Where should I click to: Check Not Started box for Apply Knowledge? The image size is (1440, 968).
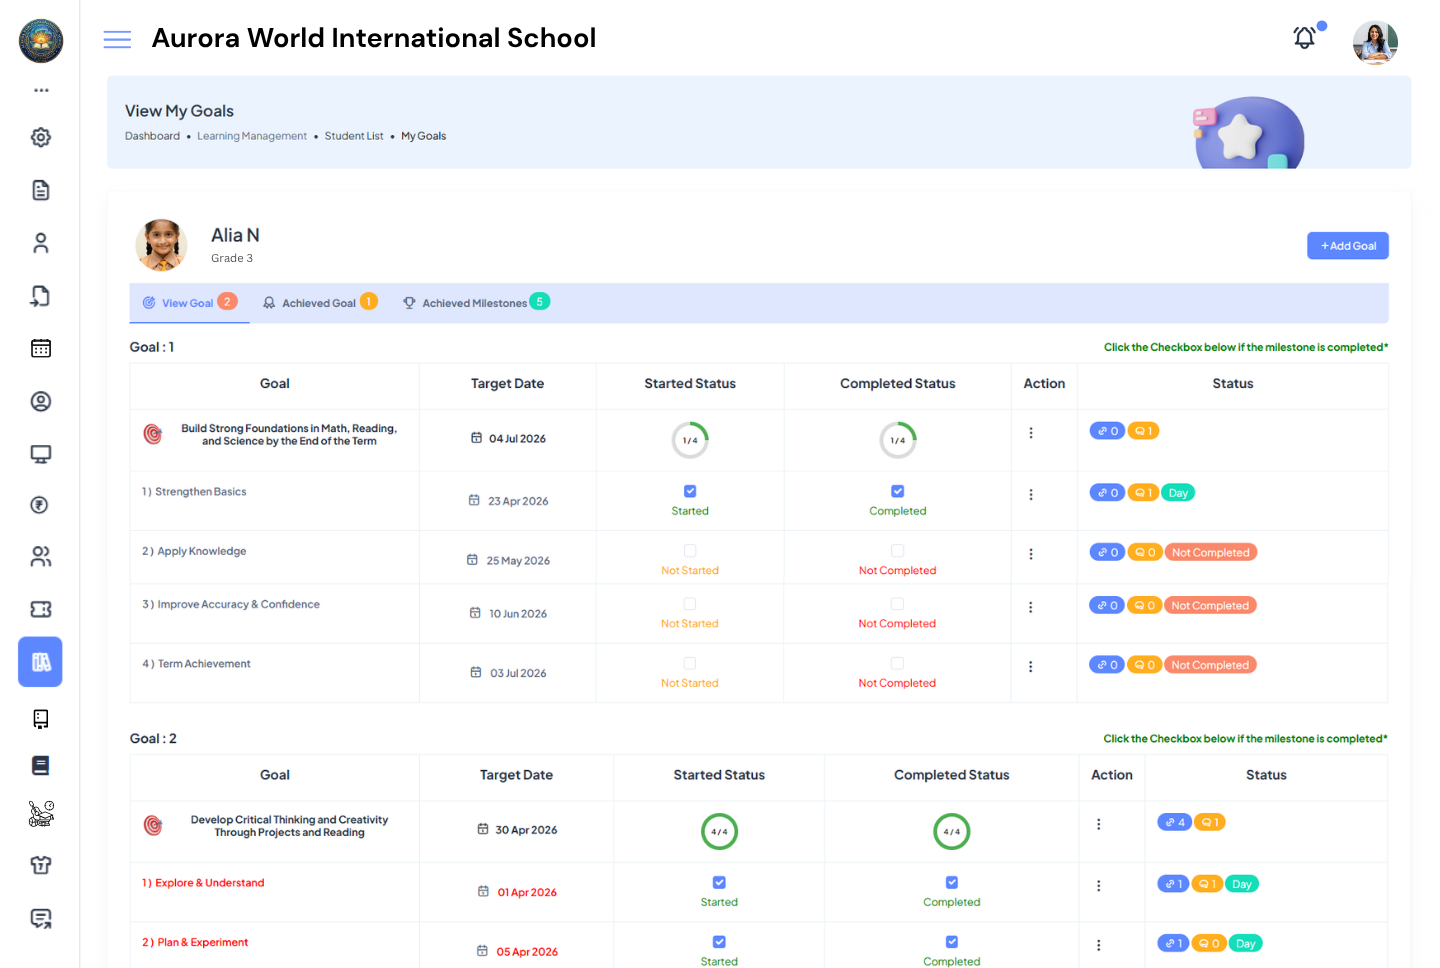coord(690,551)
